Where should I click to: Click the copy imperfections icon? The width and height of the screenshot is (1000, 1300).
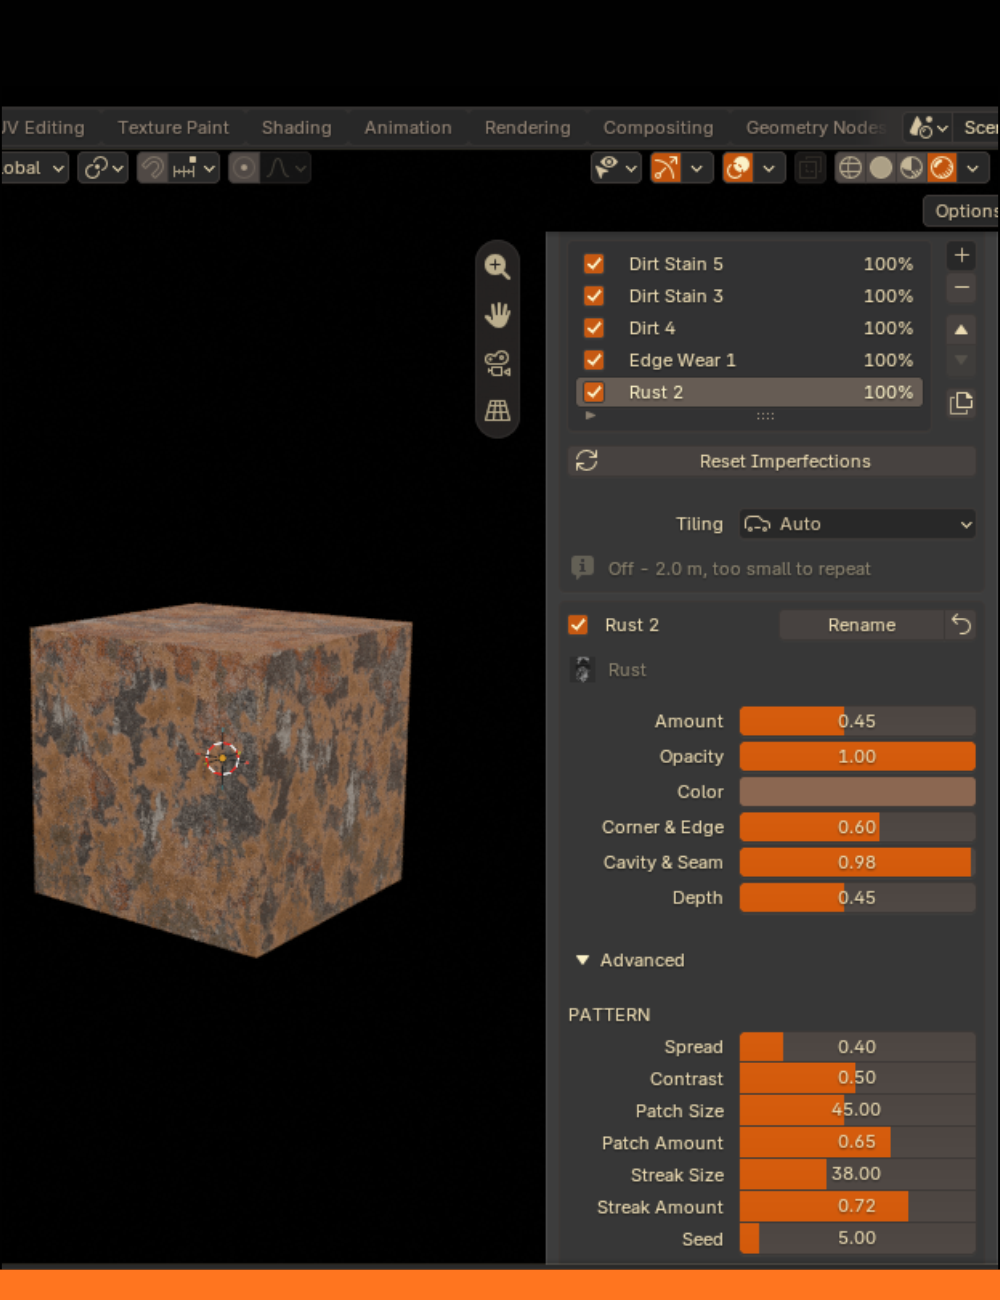point(961,403)
